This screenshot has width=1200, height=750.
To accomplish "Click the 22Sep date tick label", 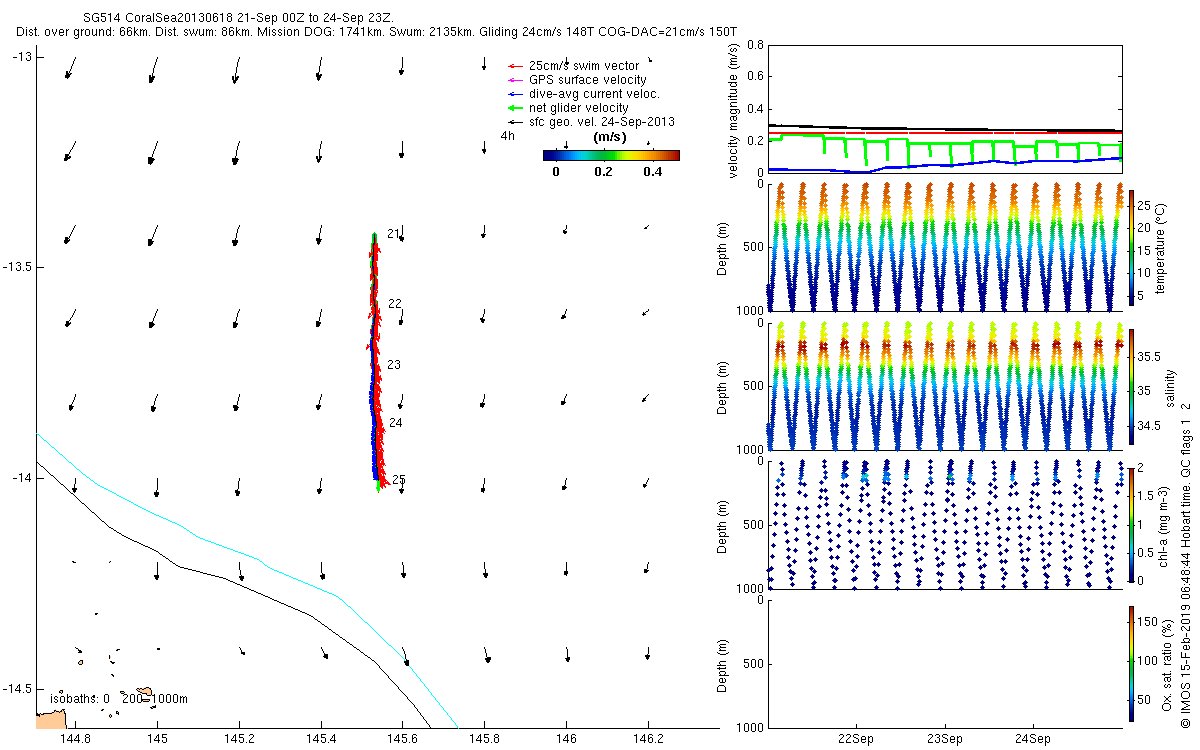I will 857,739.
